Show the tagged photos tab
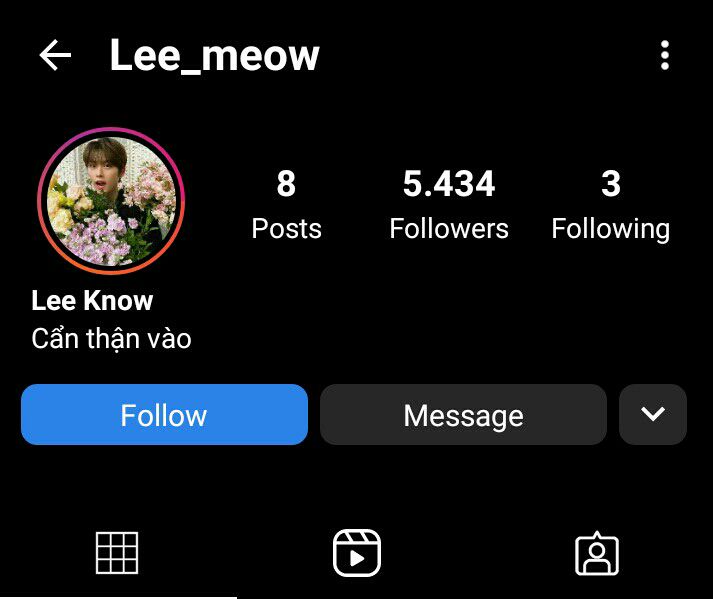Image resolution: width=713 pixels, height=599 pixels. (x=597, y=554)
